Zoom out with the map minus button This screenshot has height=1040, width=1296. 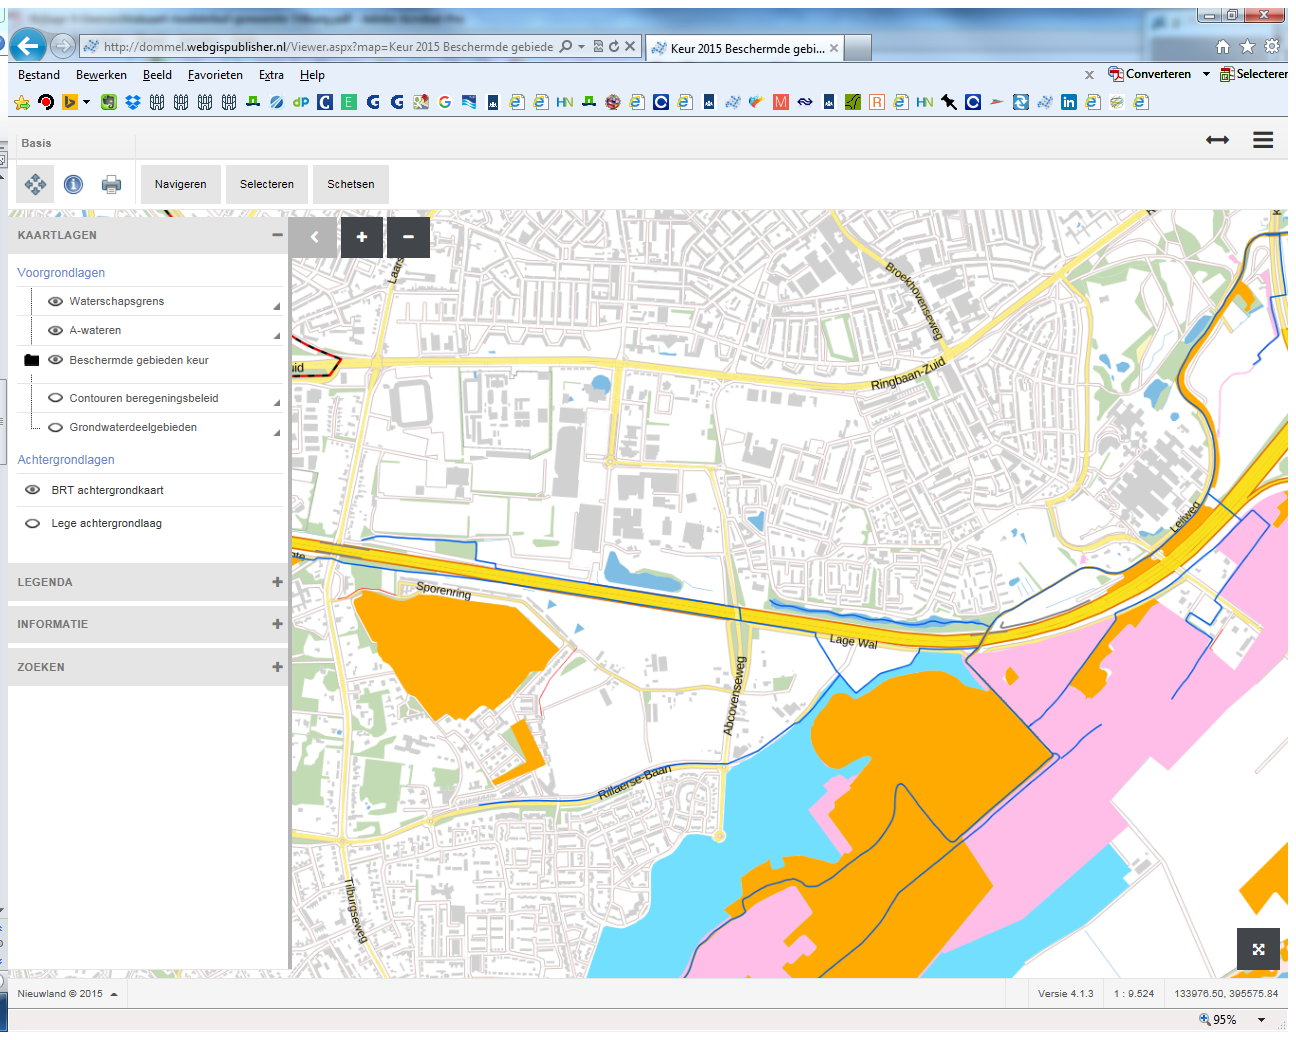(408, 237)
